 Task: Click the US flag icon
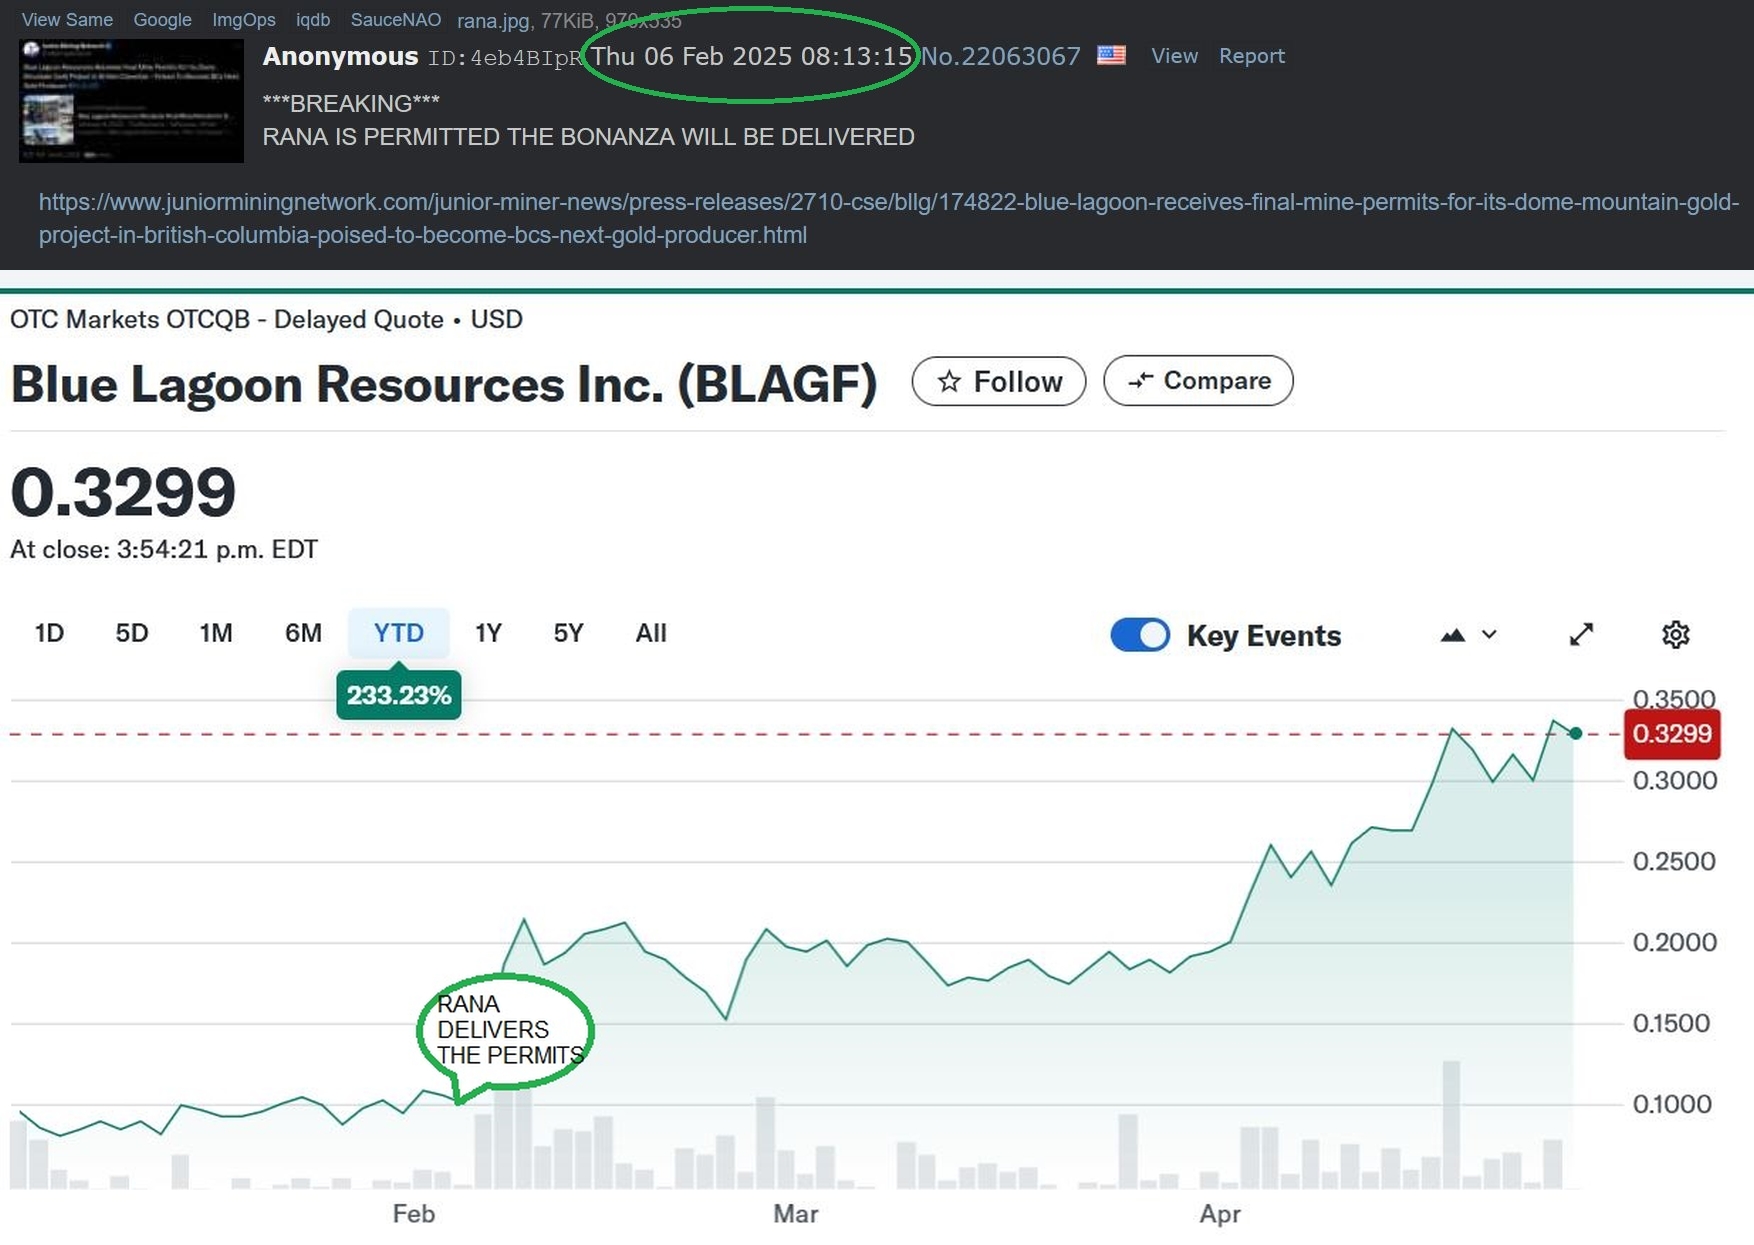(x=1111, y=55)
